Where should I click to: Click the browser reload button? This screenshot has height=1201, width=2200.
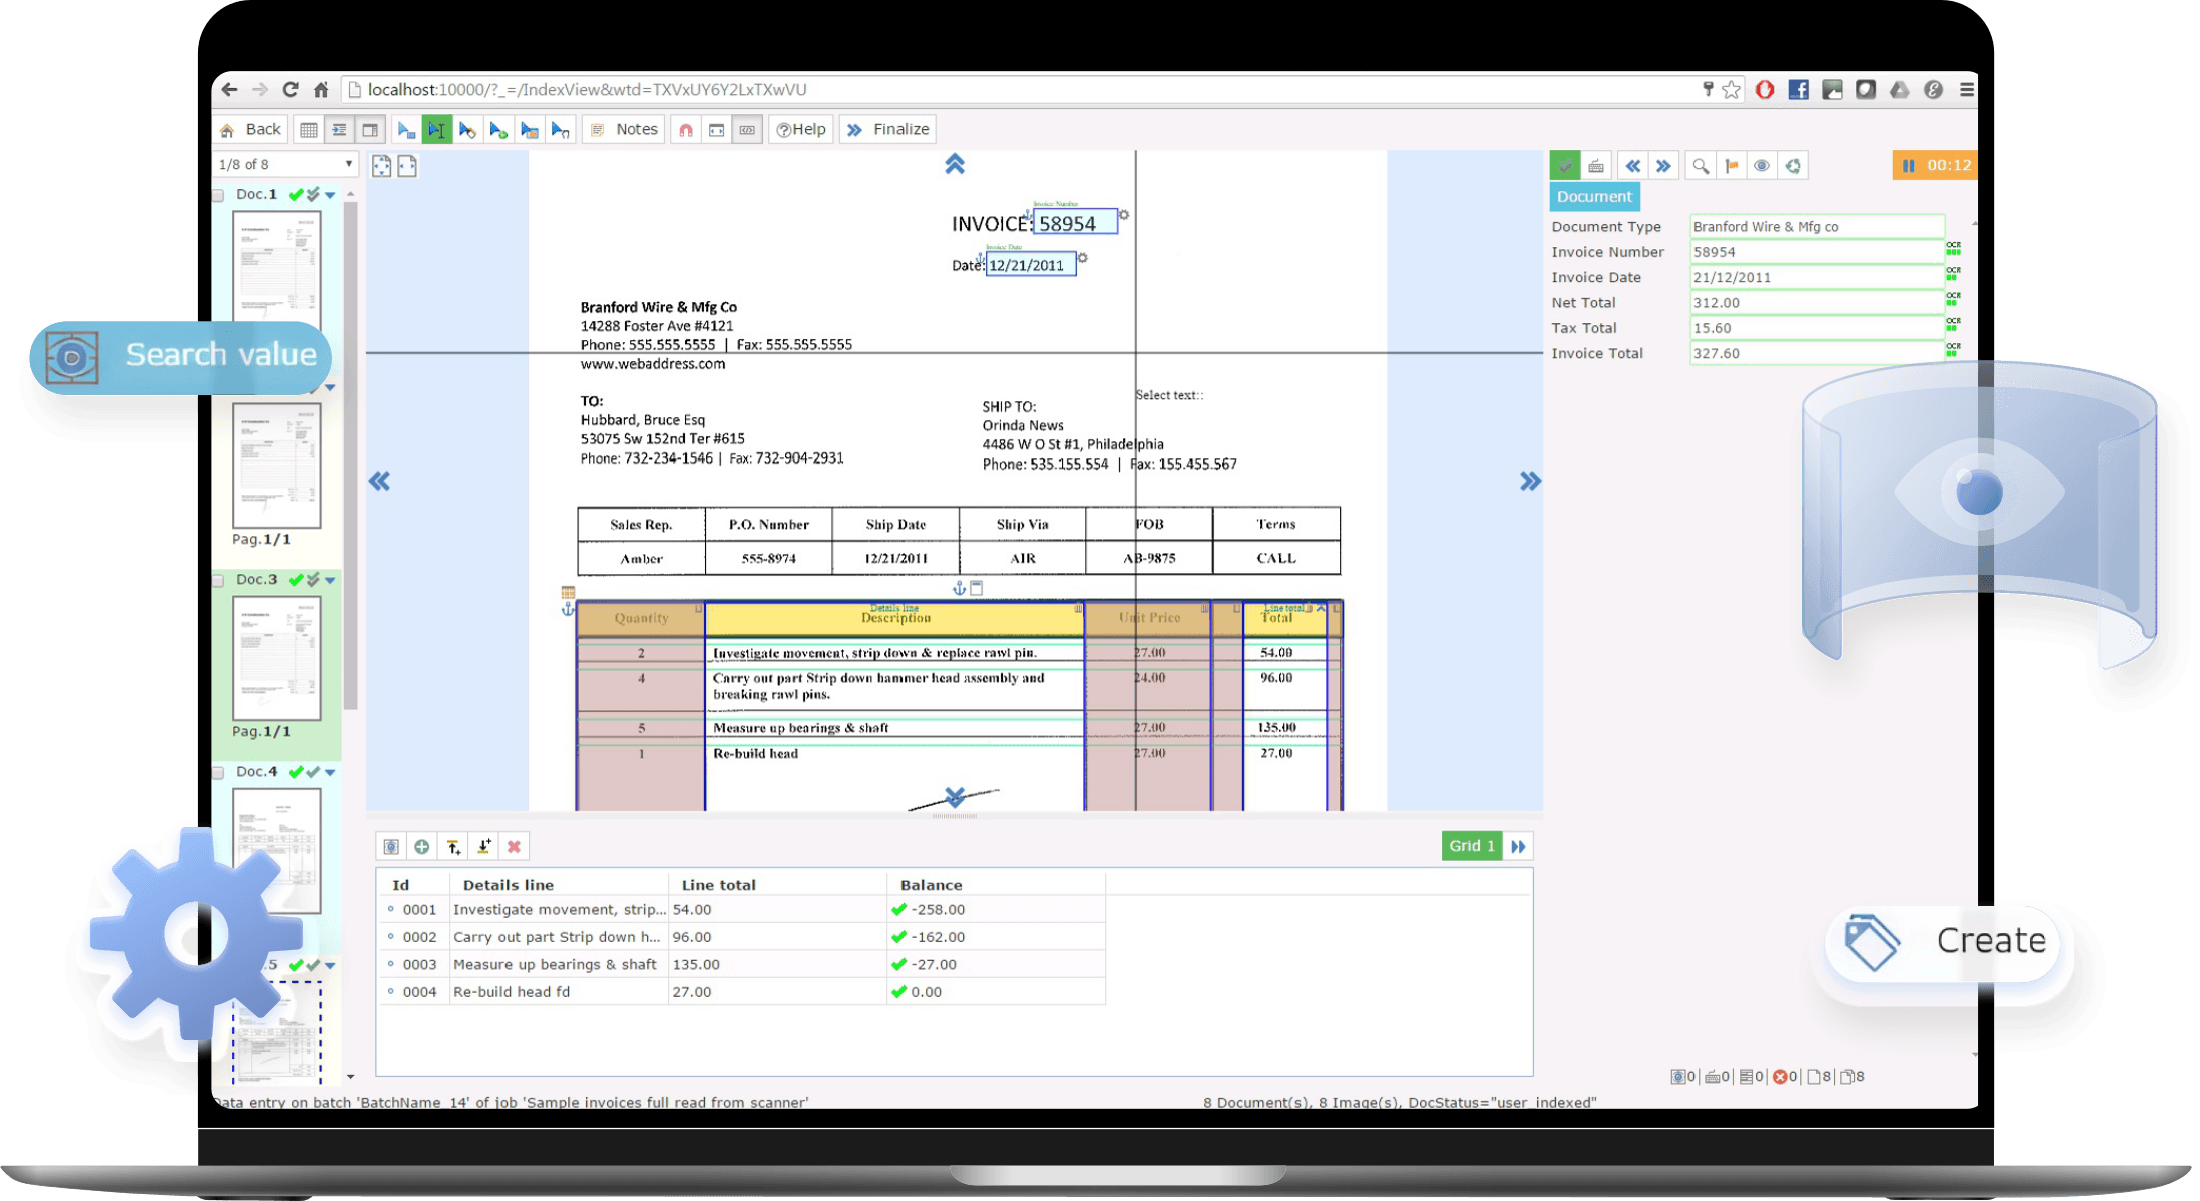click(x=290, y=90)
